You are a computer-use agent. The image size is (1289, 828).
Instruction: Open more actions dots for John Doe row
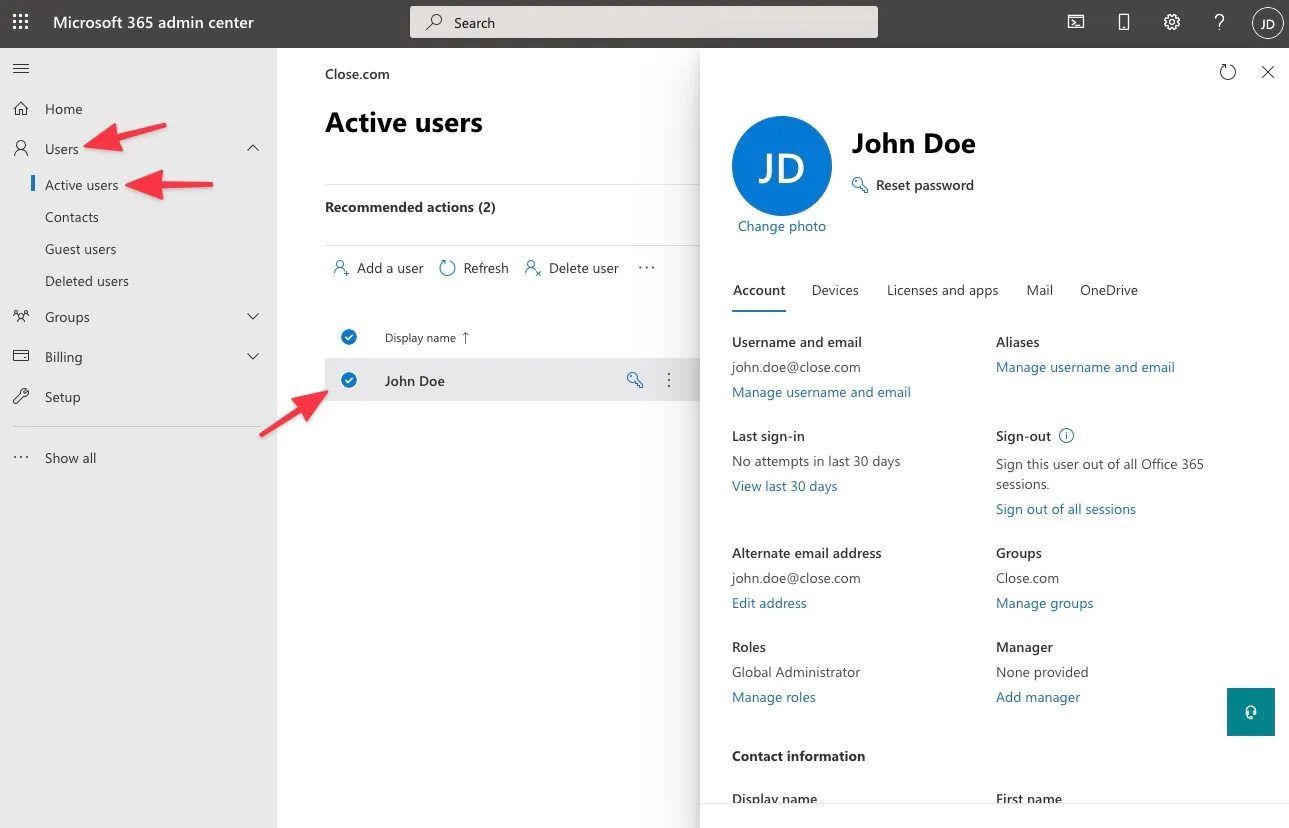669,380
